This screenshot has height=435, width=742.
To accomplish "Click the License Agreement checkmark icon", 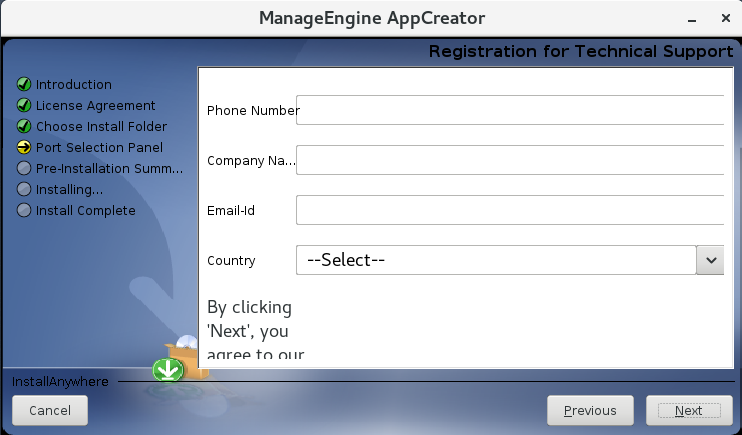I will 24,106.
